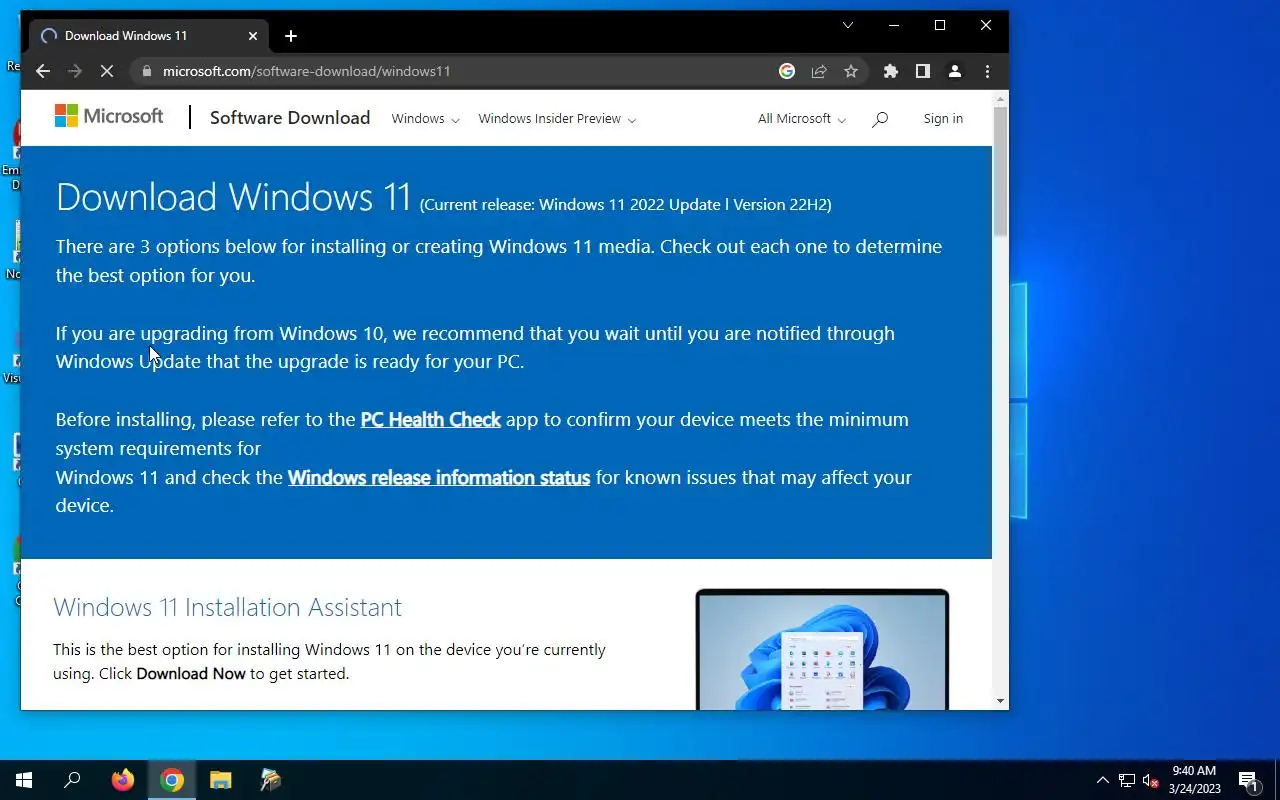Expand Windows Insider Preview dropdown
This screenshot has width=1280, height=800.
coord(557,119)
